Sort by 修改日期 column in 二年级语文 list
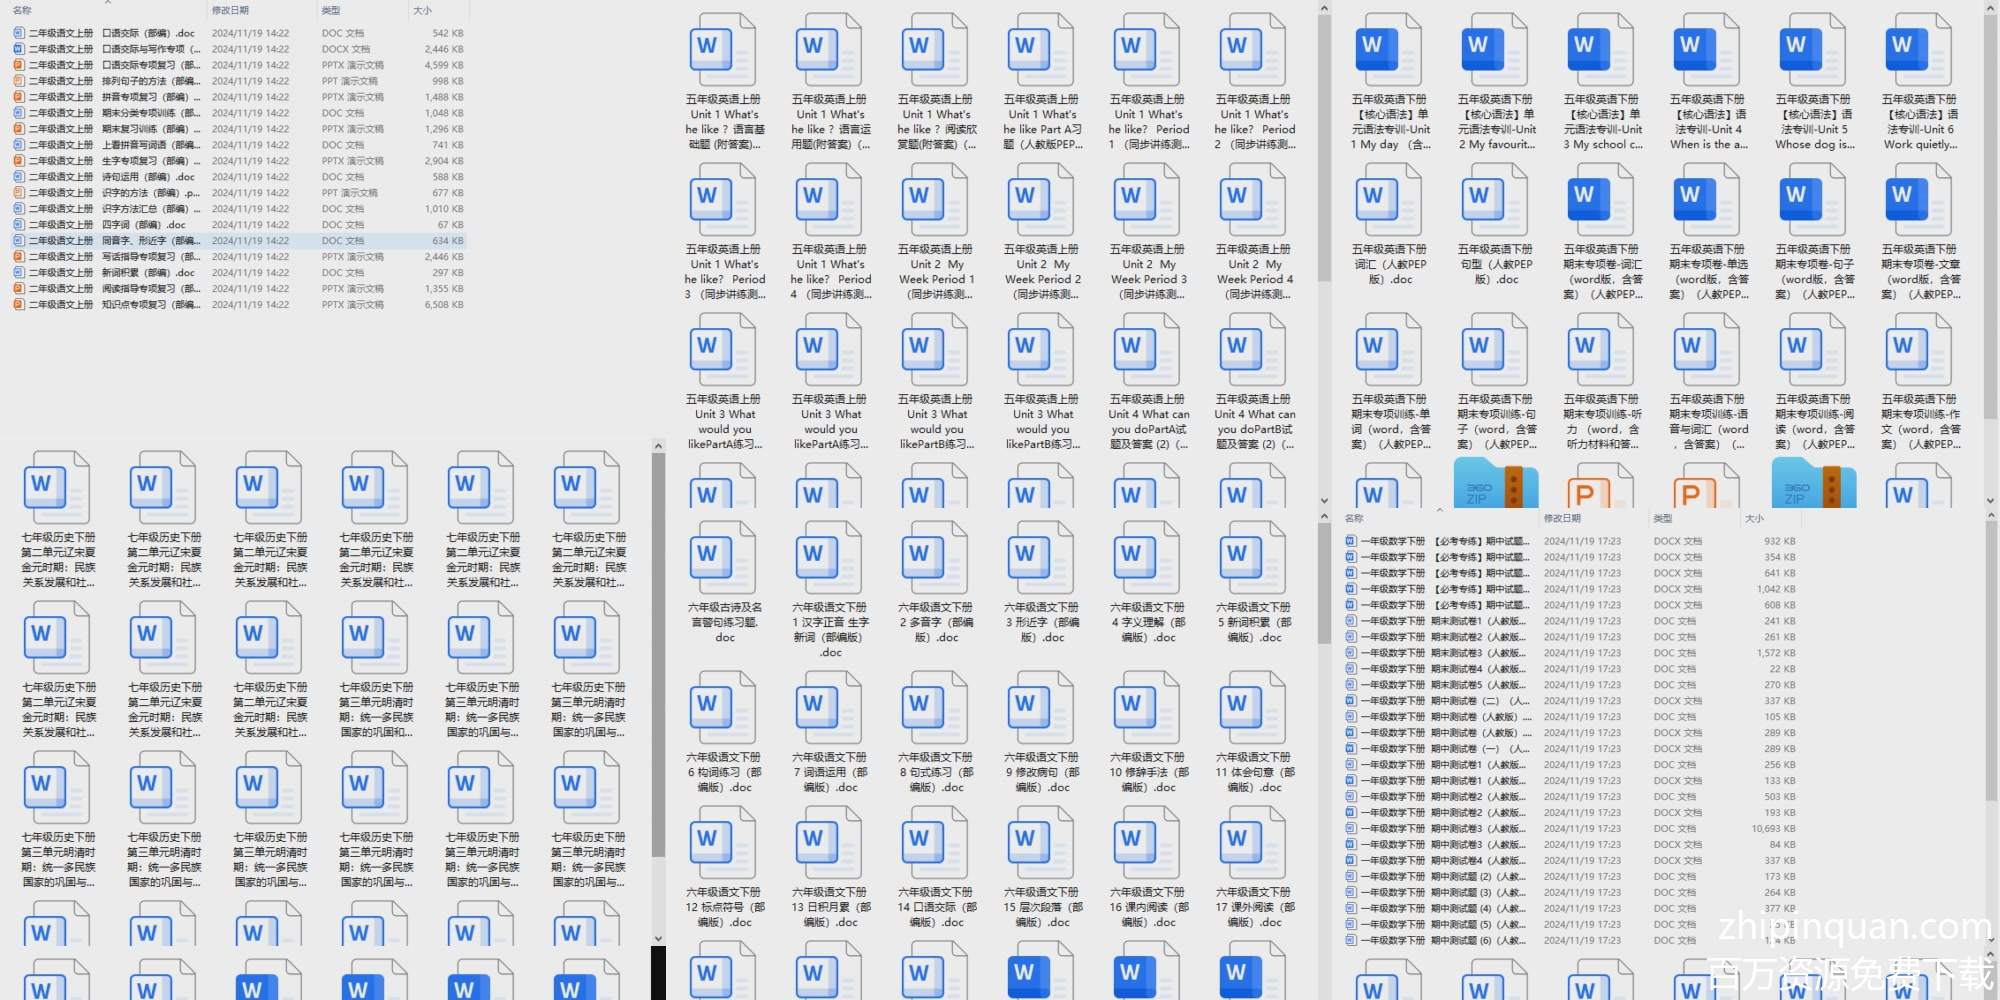The width and height of the screenshot is (2000, 1000). point(230,11)
